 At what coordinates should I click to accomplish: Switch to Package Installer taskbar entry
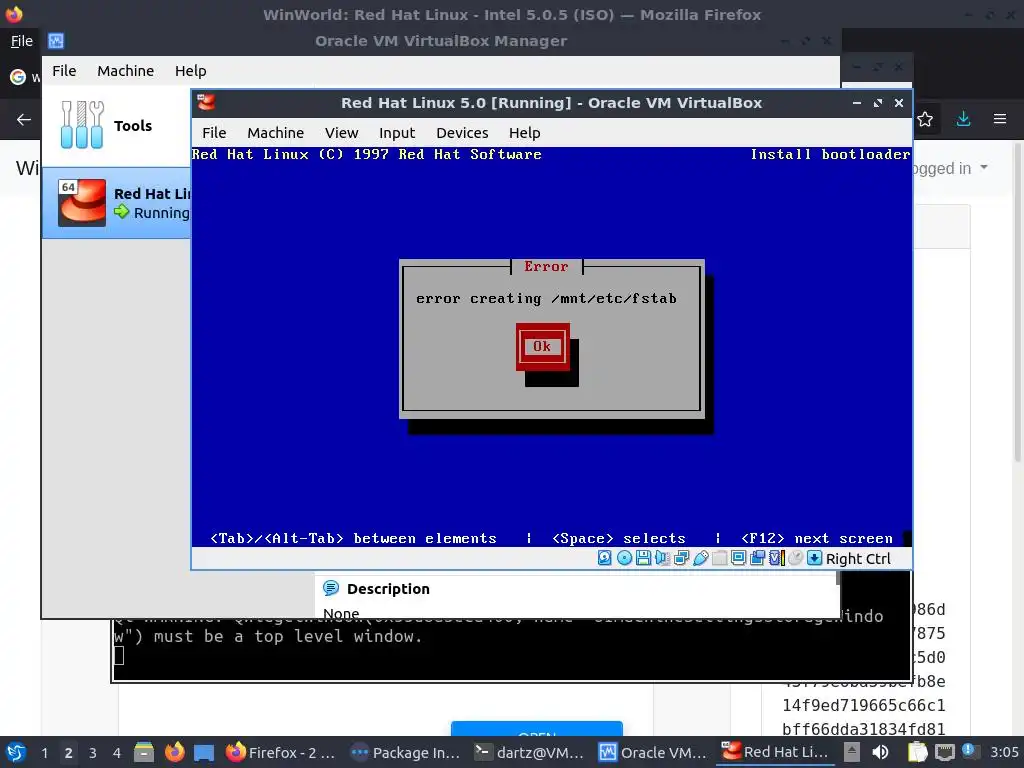pos(405,752)
